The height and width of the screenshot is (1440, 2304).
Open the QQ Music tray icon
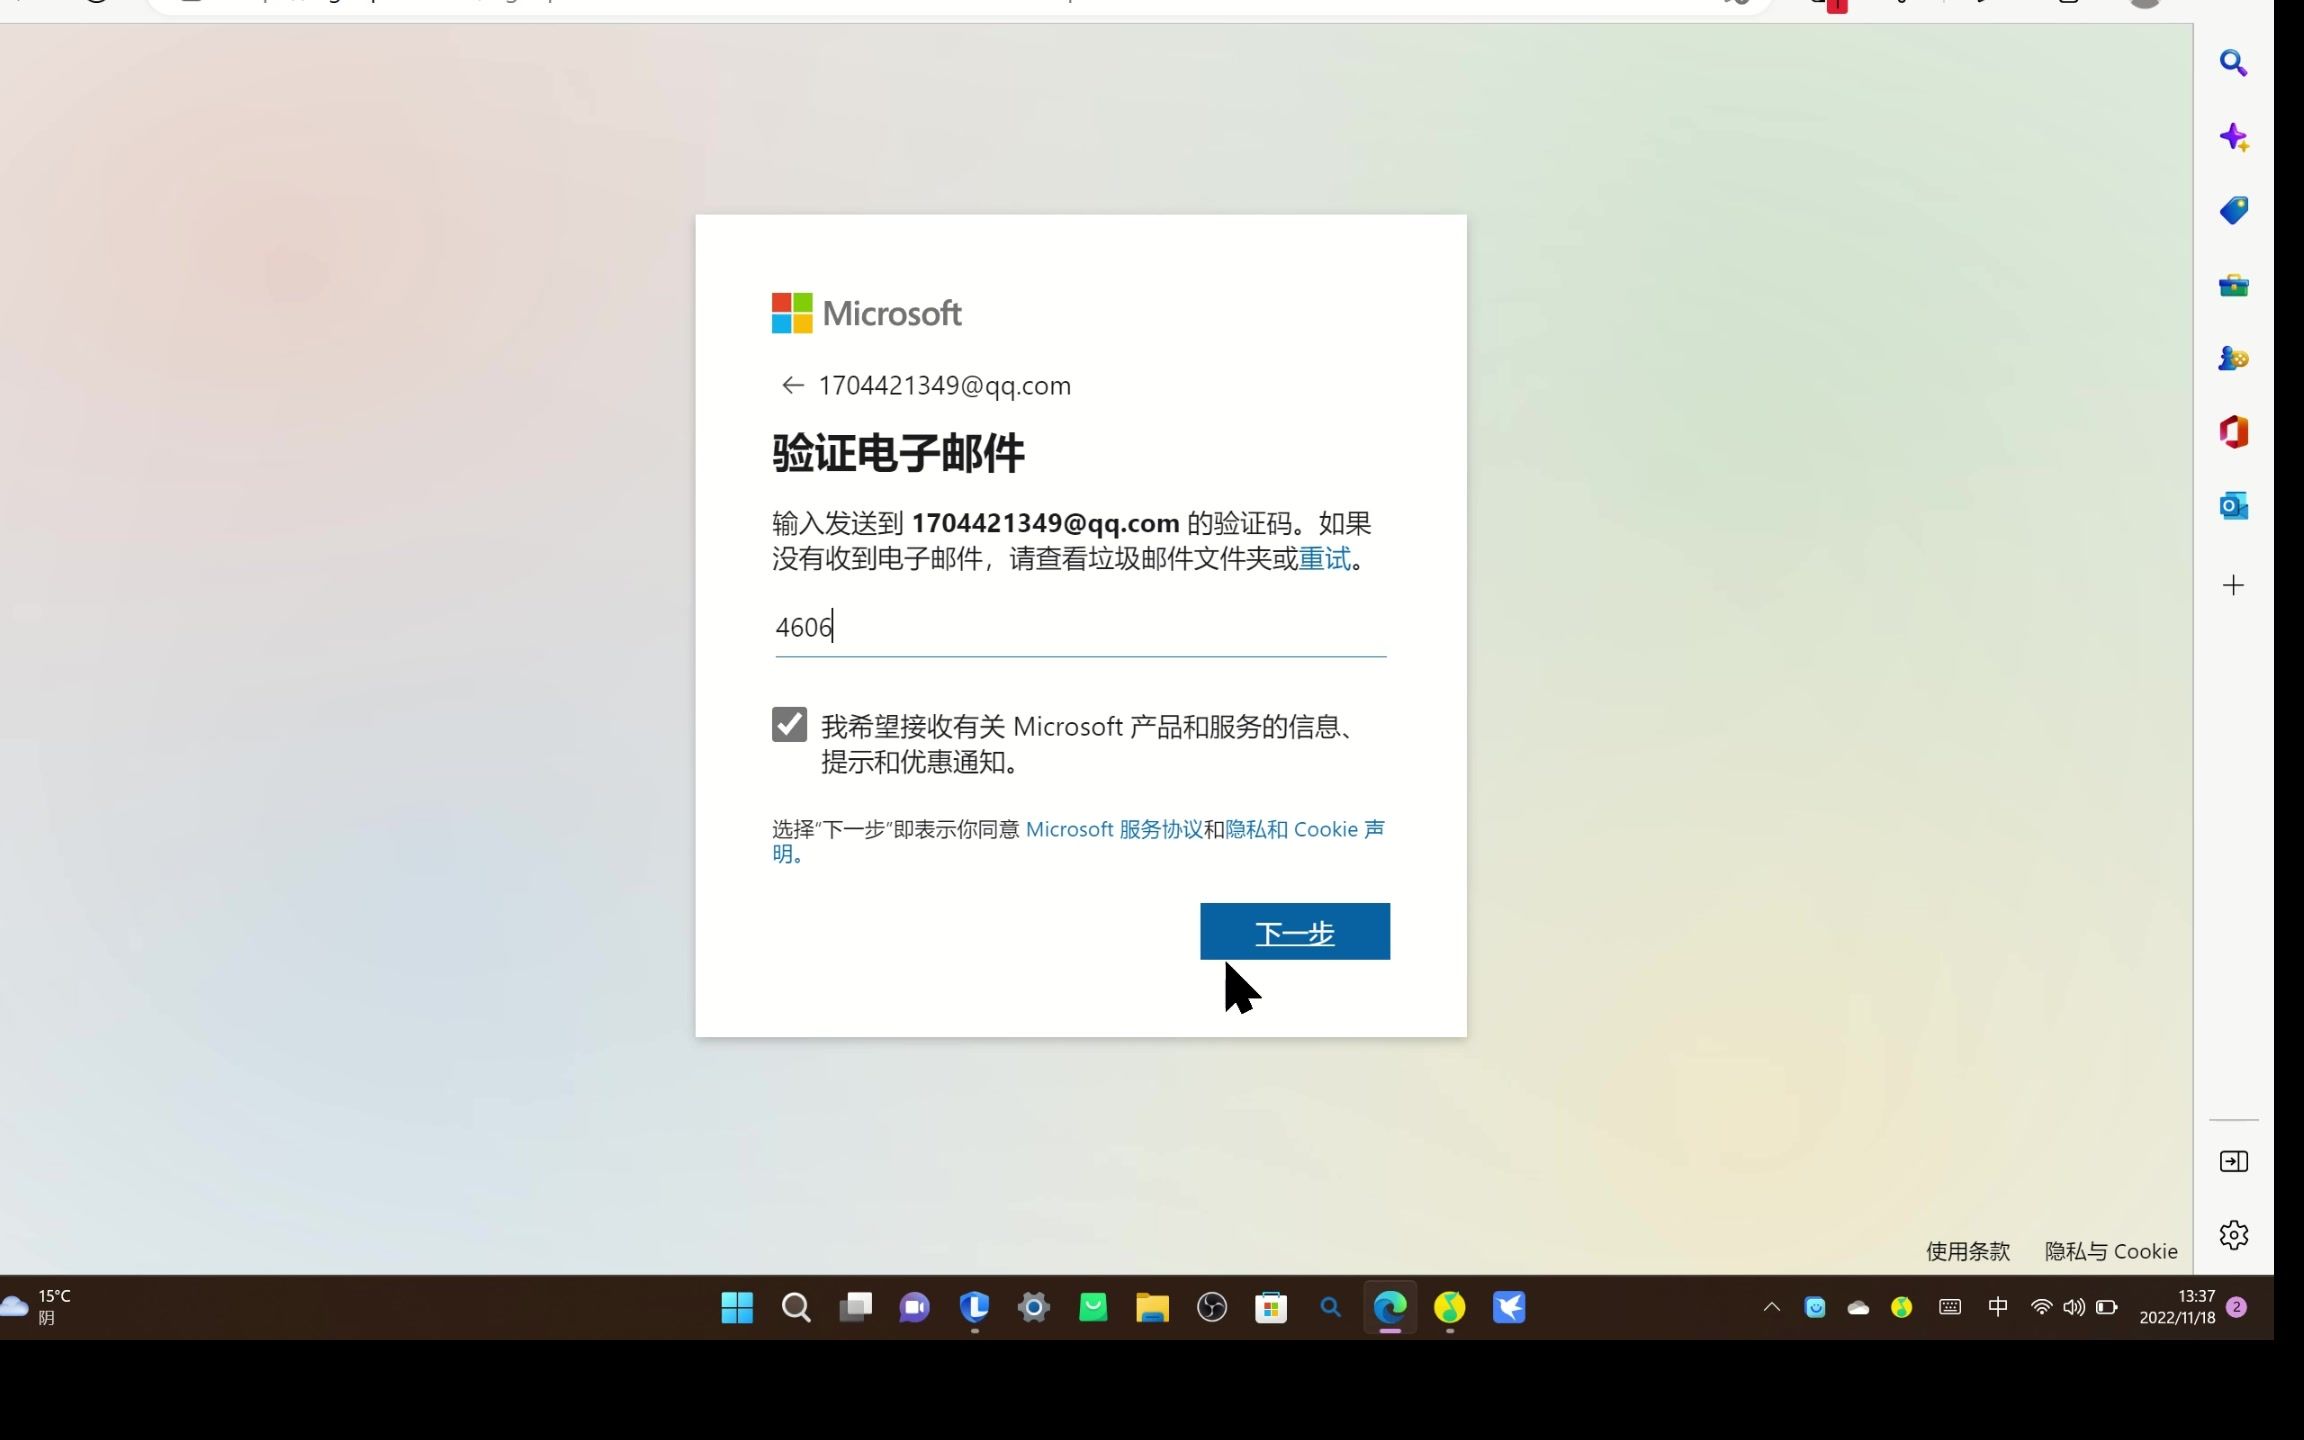(x=1902, y=1307)
